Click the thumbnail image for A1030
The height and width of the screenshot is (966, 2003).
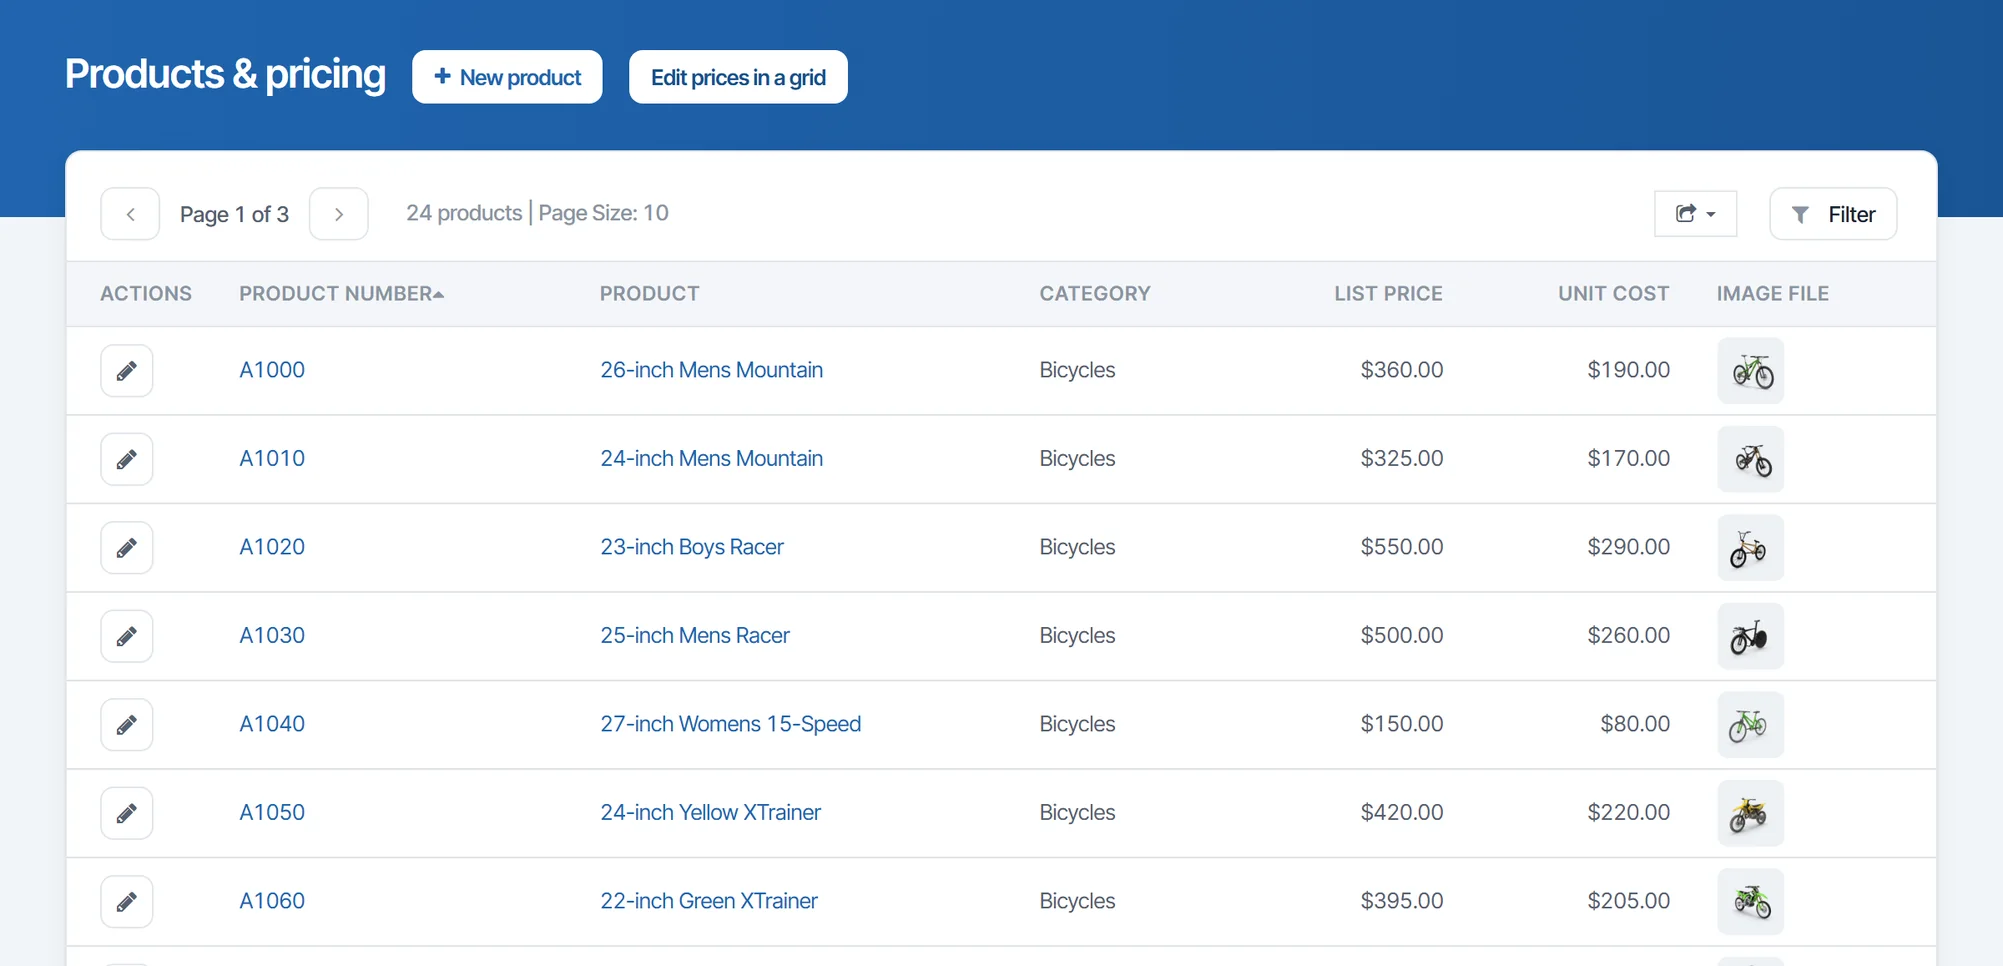(1751, 636)
